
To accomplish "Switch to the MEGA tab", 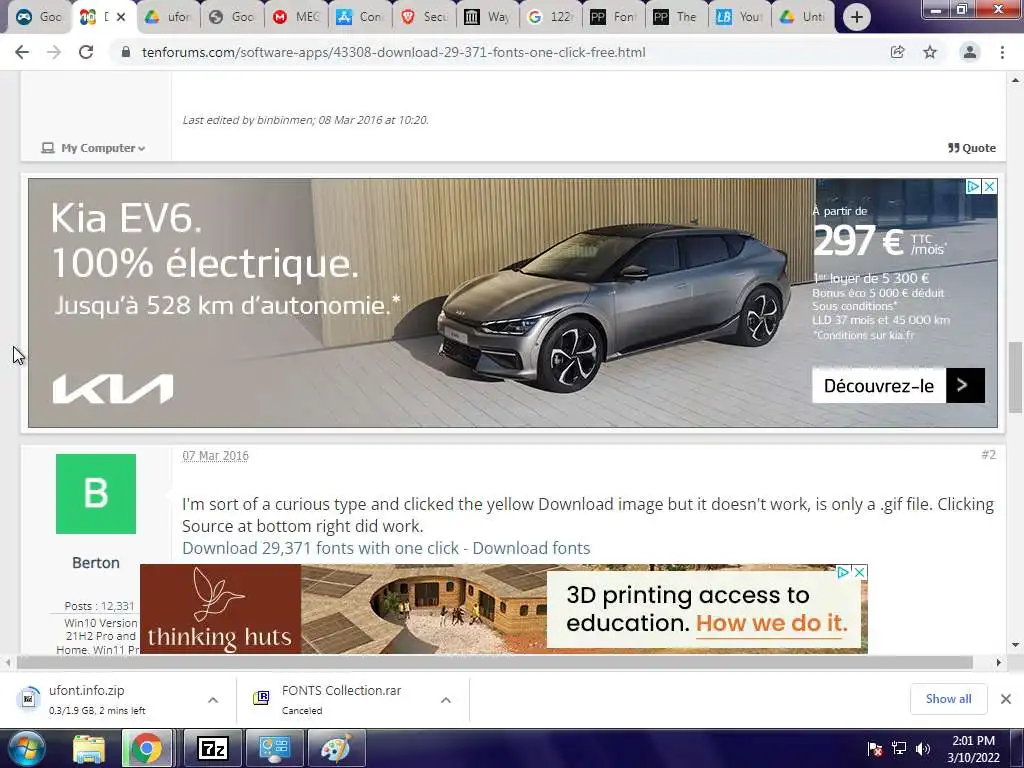I will pyautogui.click(x=296, y=17).
